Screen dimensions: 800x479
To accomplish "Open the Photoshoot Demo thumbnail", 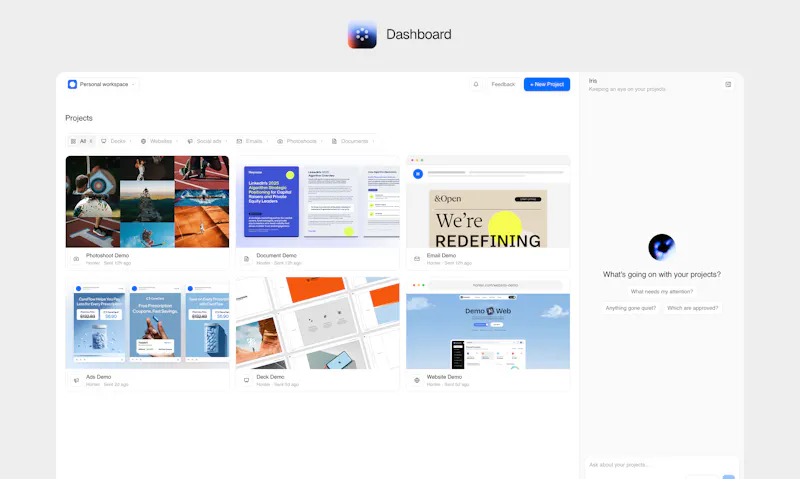I will pos(147,201).
